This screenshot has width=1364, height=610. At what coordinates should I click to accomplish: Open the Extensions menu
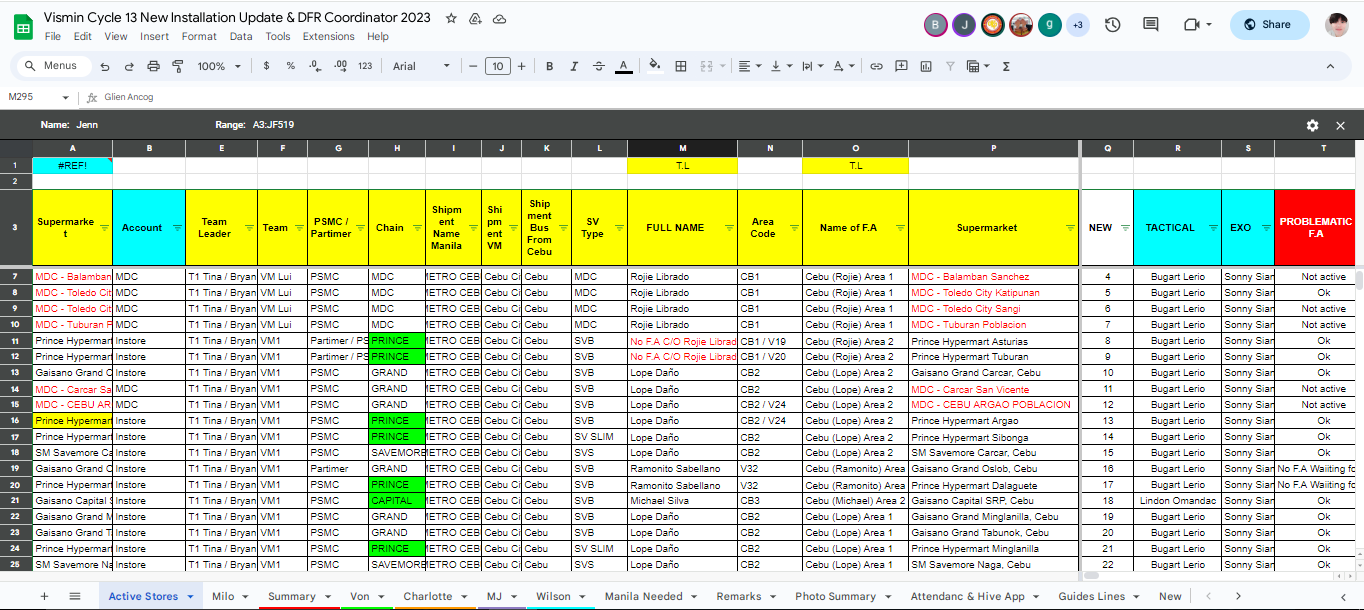tap(329, 36)
